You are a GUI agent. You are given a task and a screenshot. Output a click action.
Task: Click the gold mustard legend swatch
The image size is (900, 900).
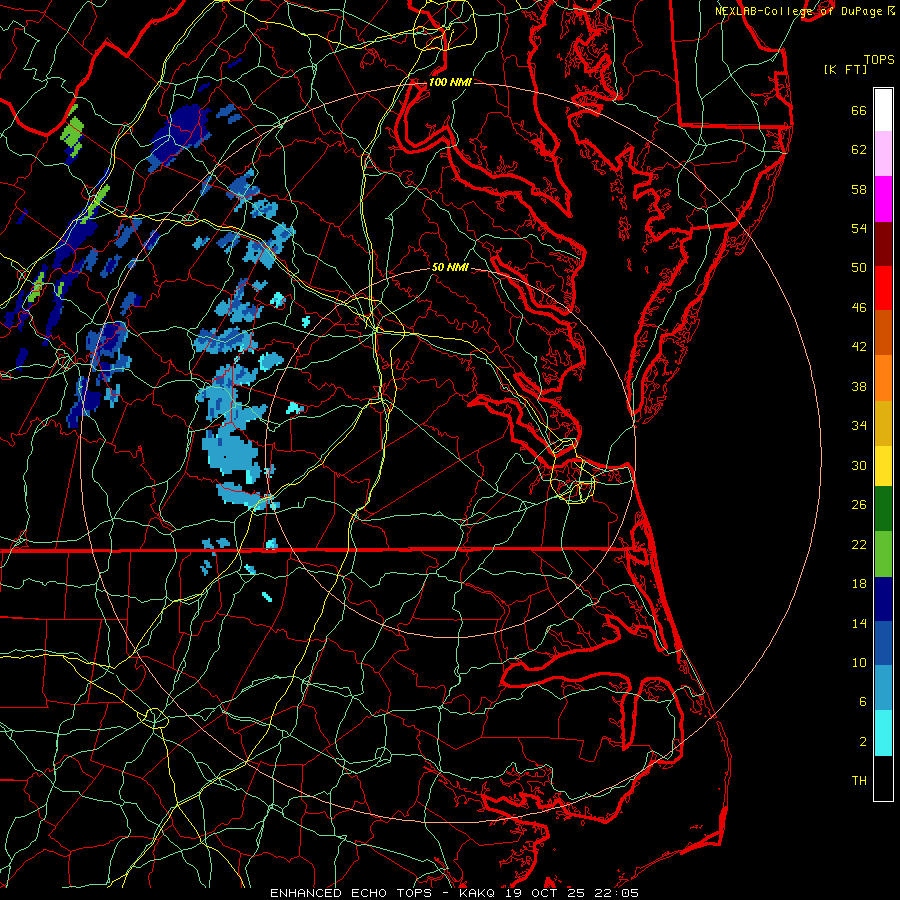pos(883,423)
